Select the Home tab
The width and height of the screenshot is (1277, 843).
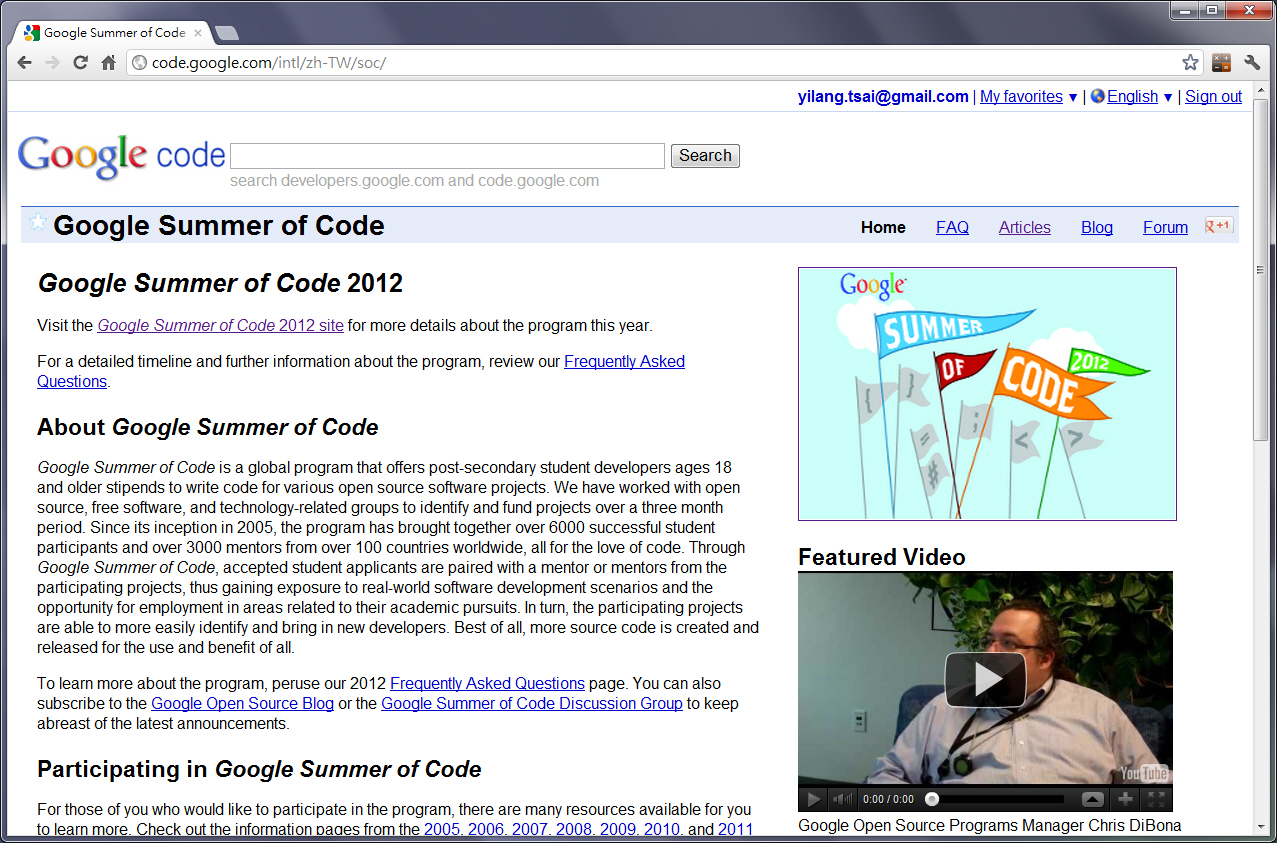[x=883, y=227]
